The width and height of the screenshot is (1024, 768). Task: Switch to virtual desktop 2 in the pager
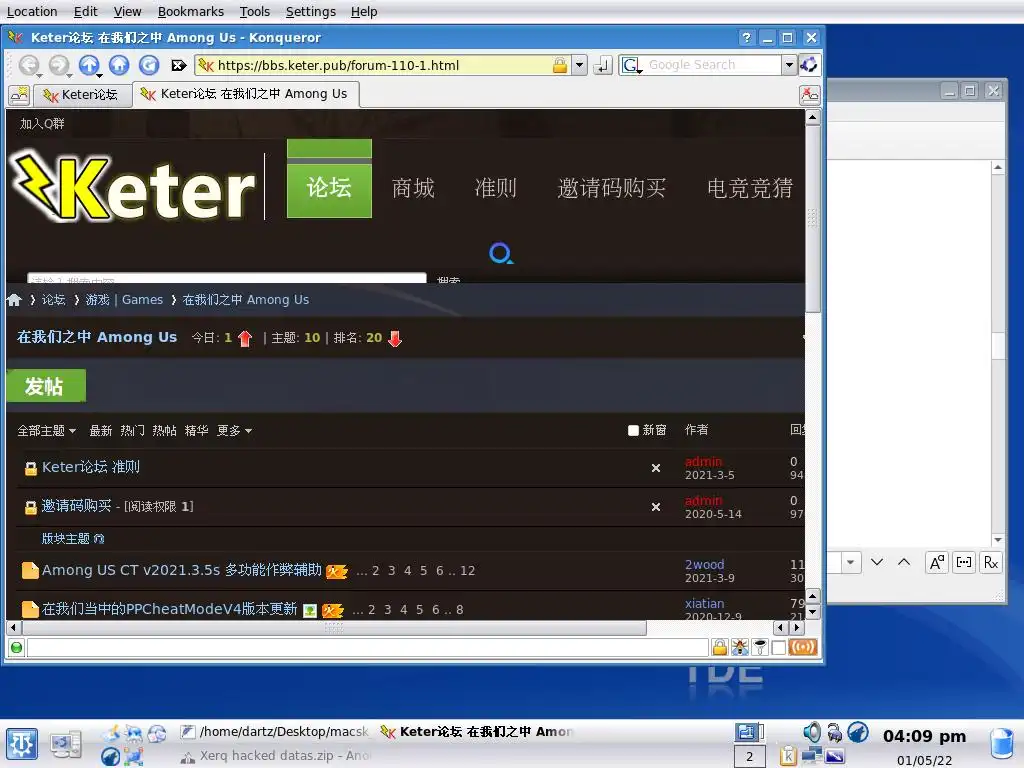[x=749, y=756]
